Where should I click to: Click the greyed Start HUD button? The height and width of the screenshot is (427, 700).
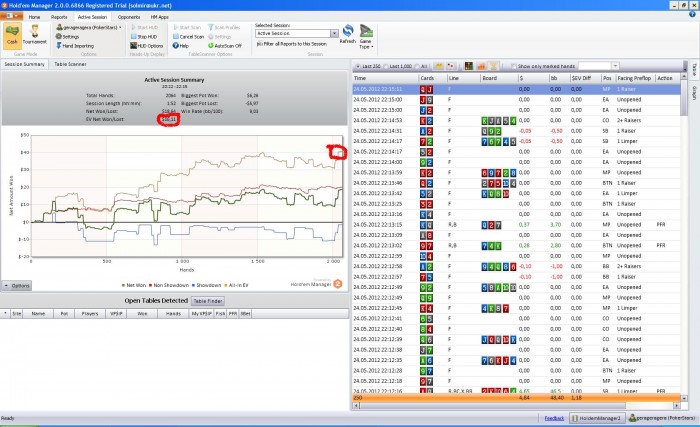tap(144, 27)
